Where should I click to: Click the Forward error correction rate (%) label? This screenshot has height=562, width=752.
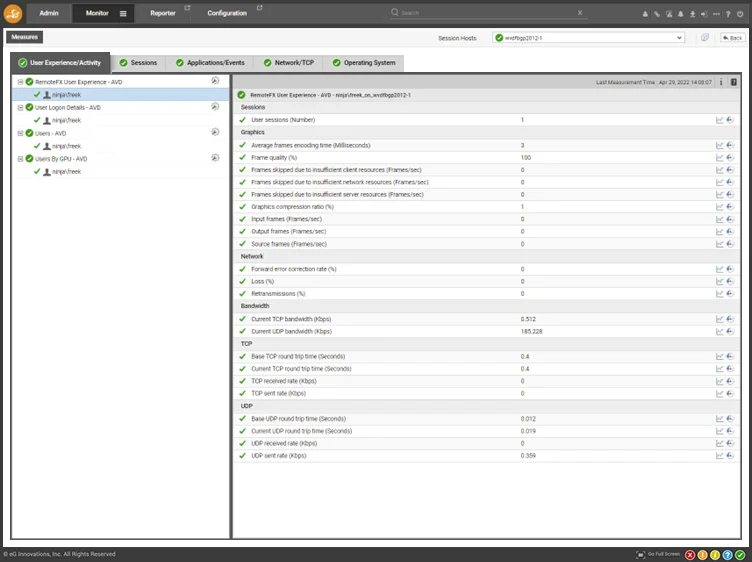tap(294, 269)
